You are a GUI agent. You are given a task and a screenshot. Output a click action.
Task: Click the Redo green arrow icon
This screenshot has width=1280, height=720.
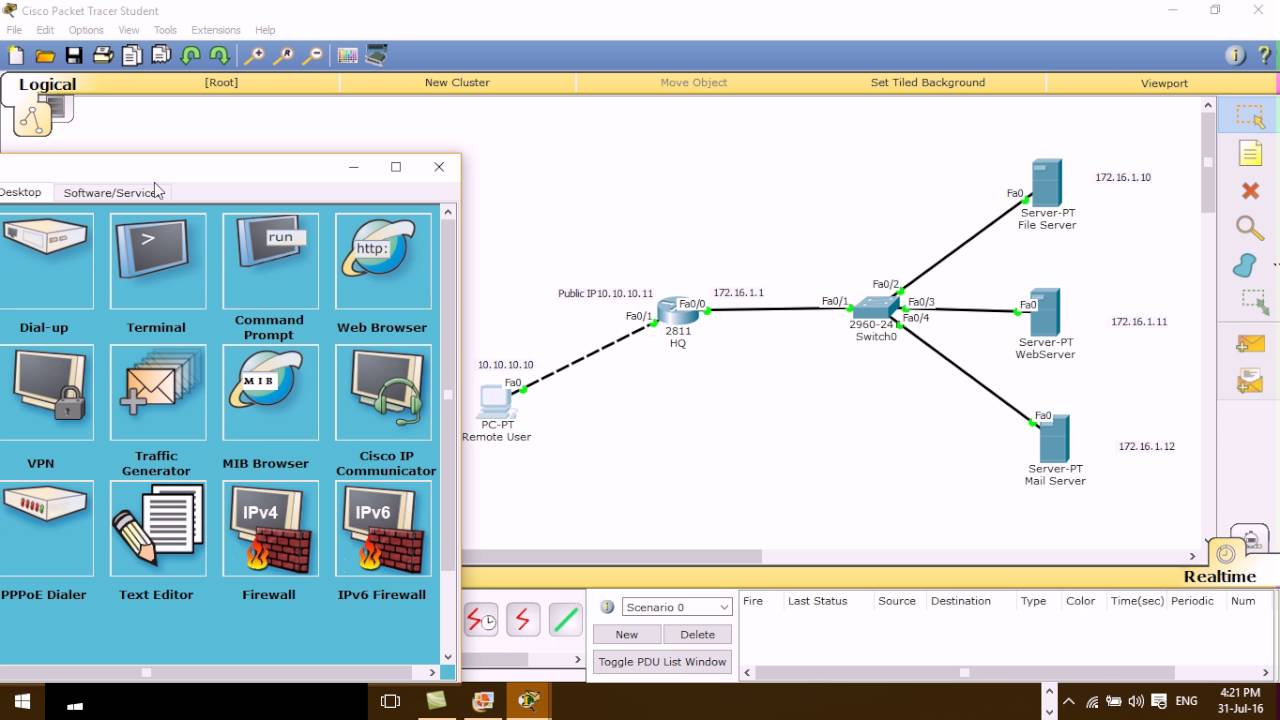(219, 55)
